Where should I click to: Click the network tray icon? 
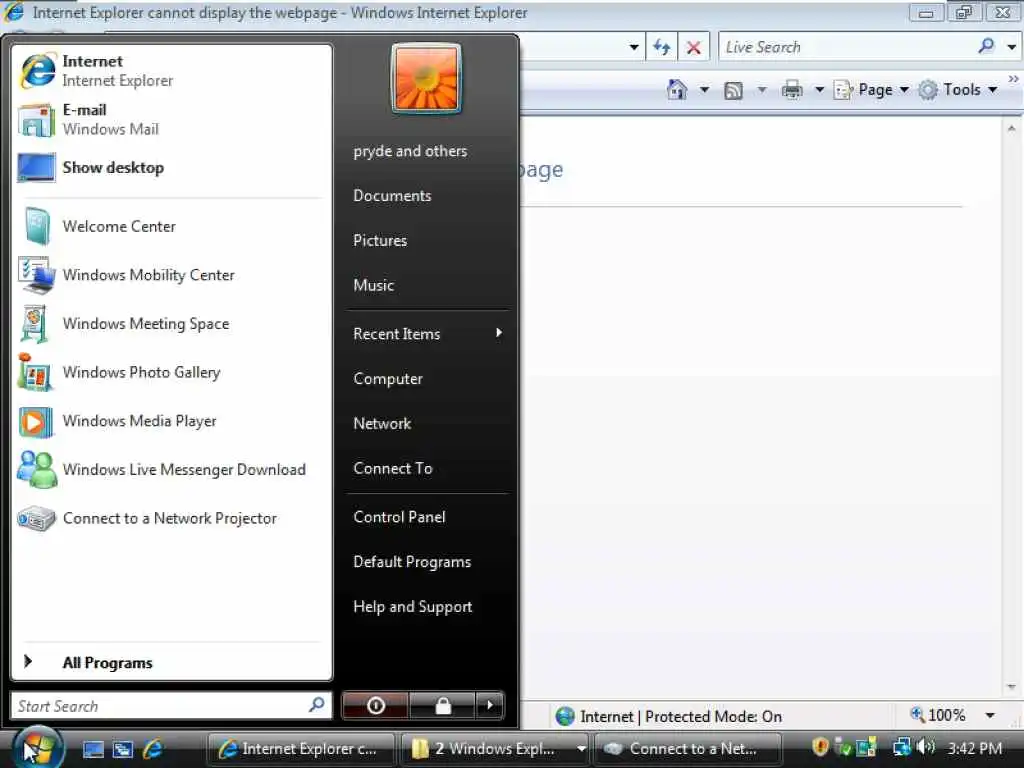(x=902, y=746)
